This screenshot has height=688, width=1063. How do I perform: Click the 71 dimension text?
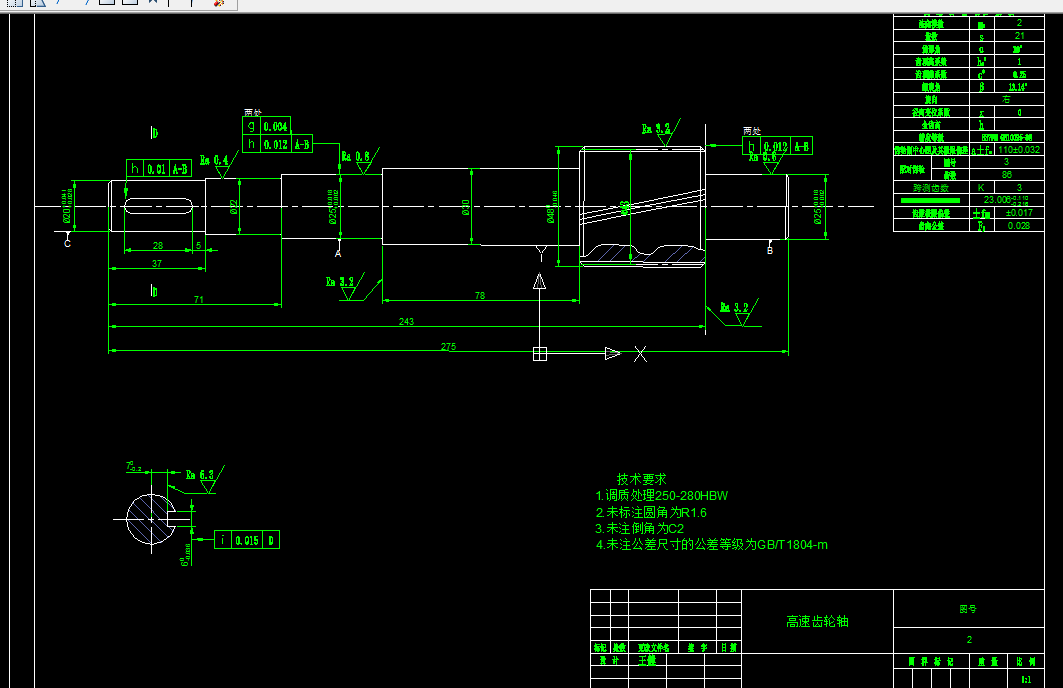[199, 299]
